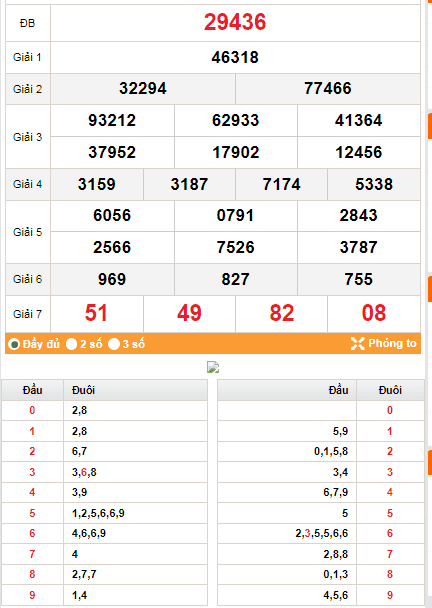Click Giải 7 number 08

click(x=374, y=313)
